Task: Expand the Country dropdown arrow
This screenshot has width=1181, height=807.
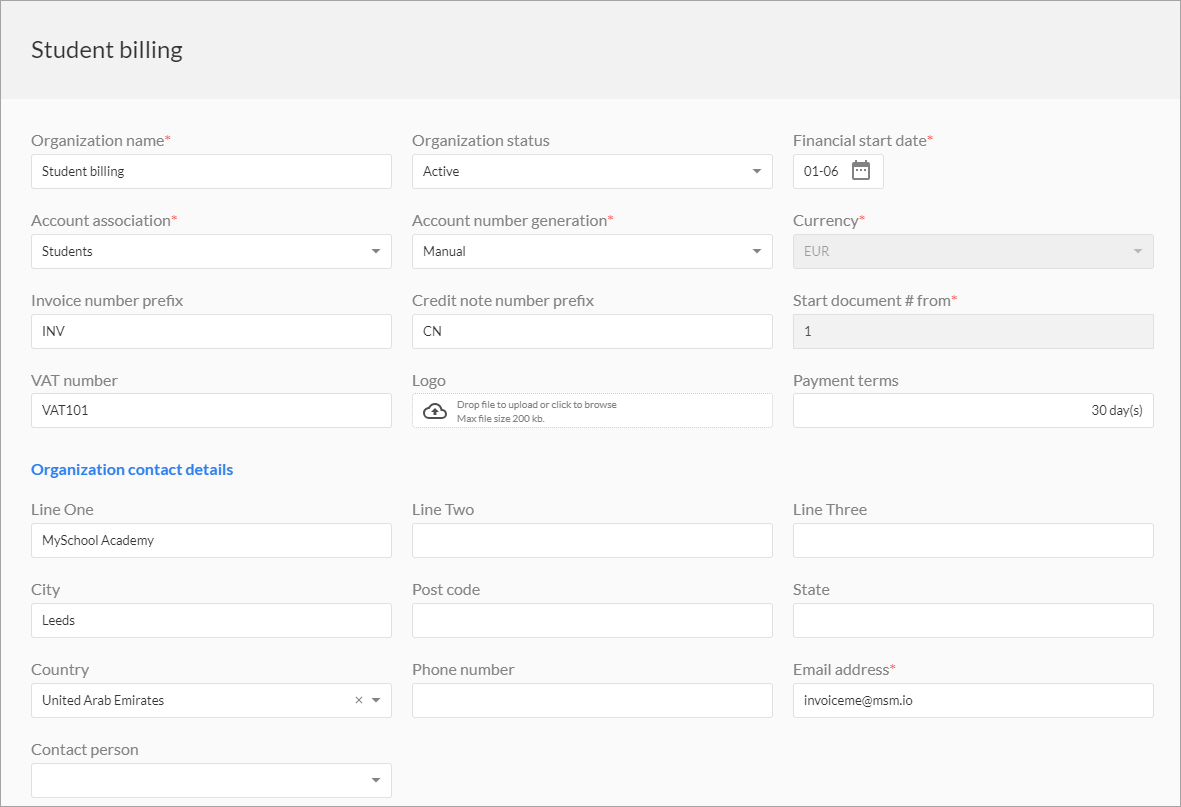Action: [376, 700]
